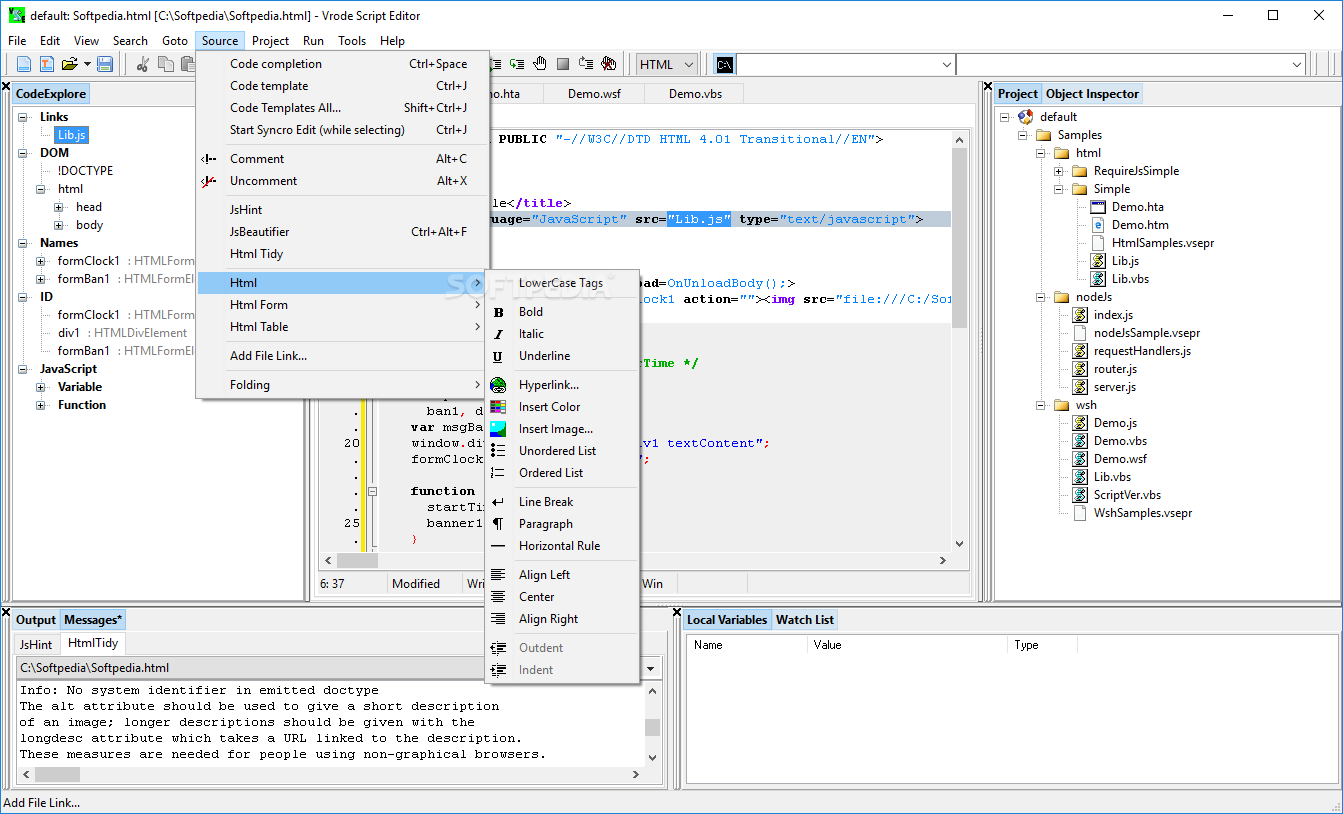Click Code completion in Source menu
Viewport: 1343px width, 814px height.
point(343,64)
